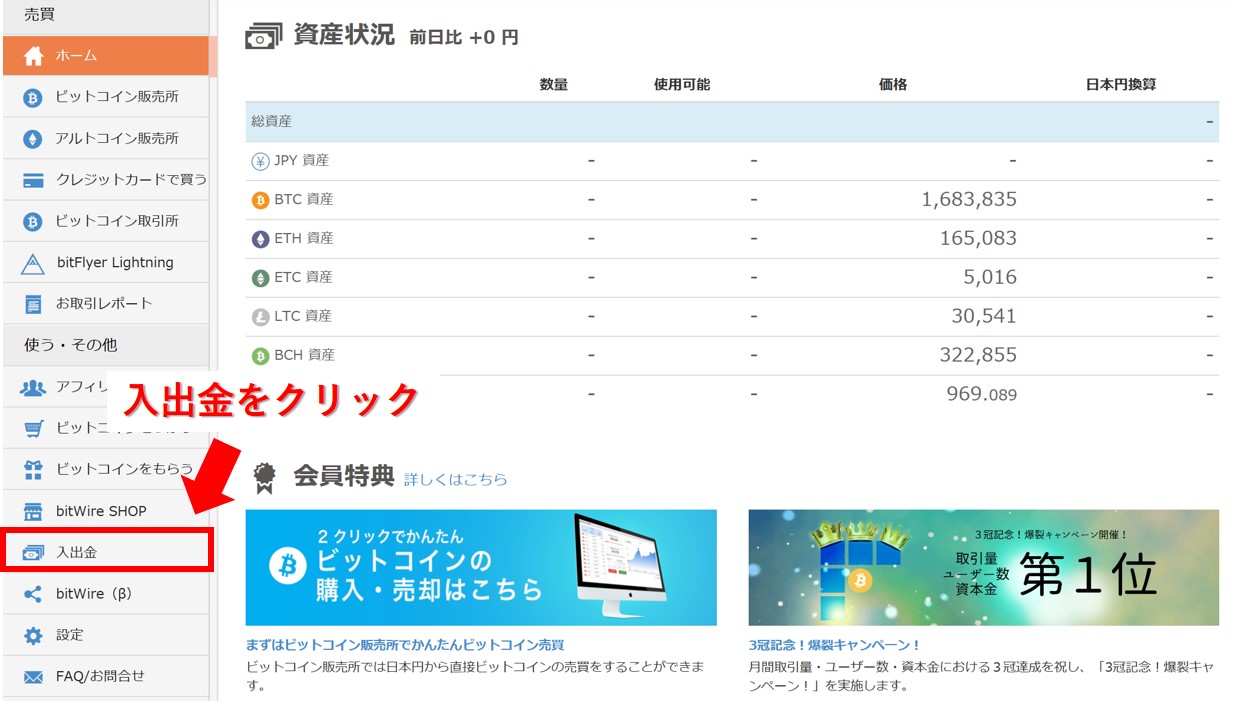Click the 価格 column header

893,85
